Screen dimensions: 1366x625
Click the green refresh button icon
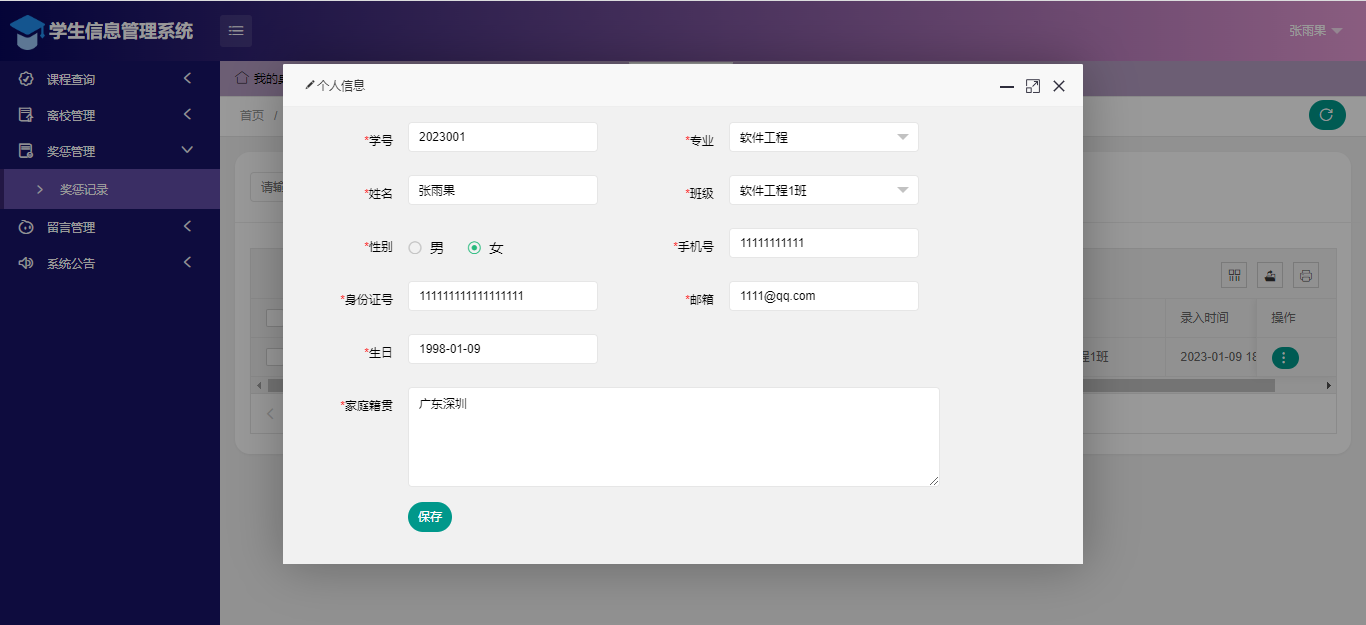point(1327,115)
